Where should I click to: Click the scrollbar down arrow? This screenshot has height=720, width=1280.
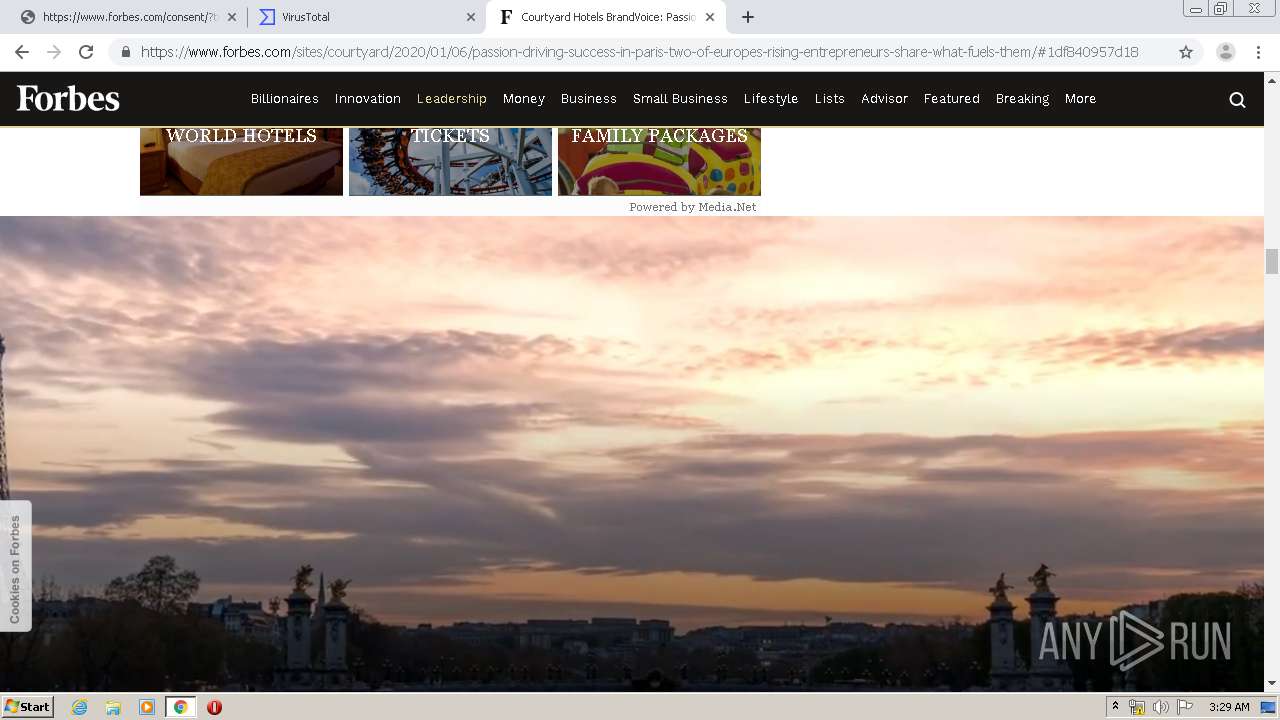tap(1272, 684)
